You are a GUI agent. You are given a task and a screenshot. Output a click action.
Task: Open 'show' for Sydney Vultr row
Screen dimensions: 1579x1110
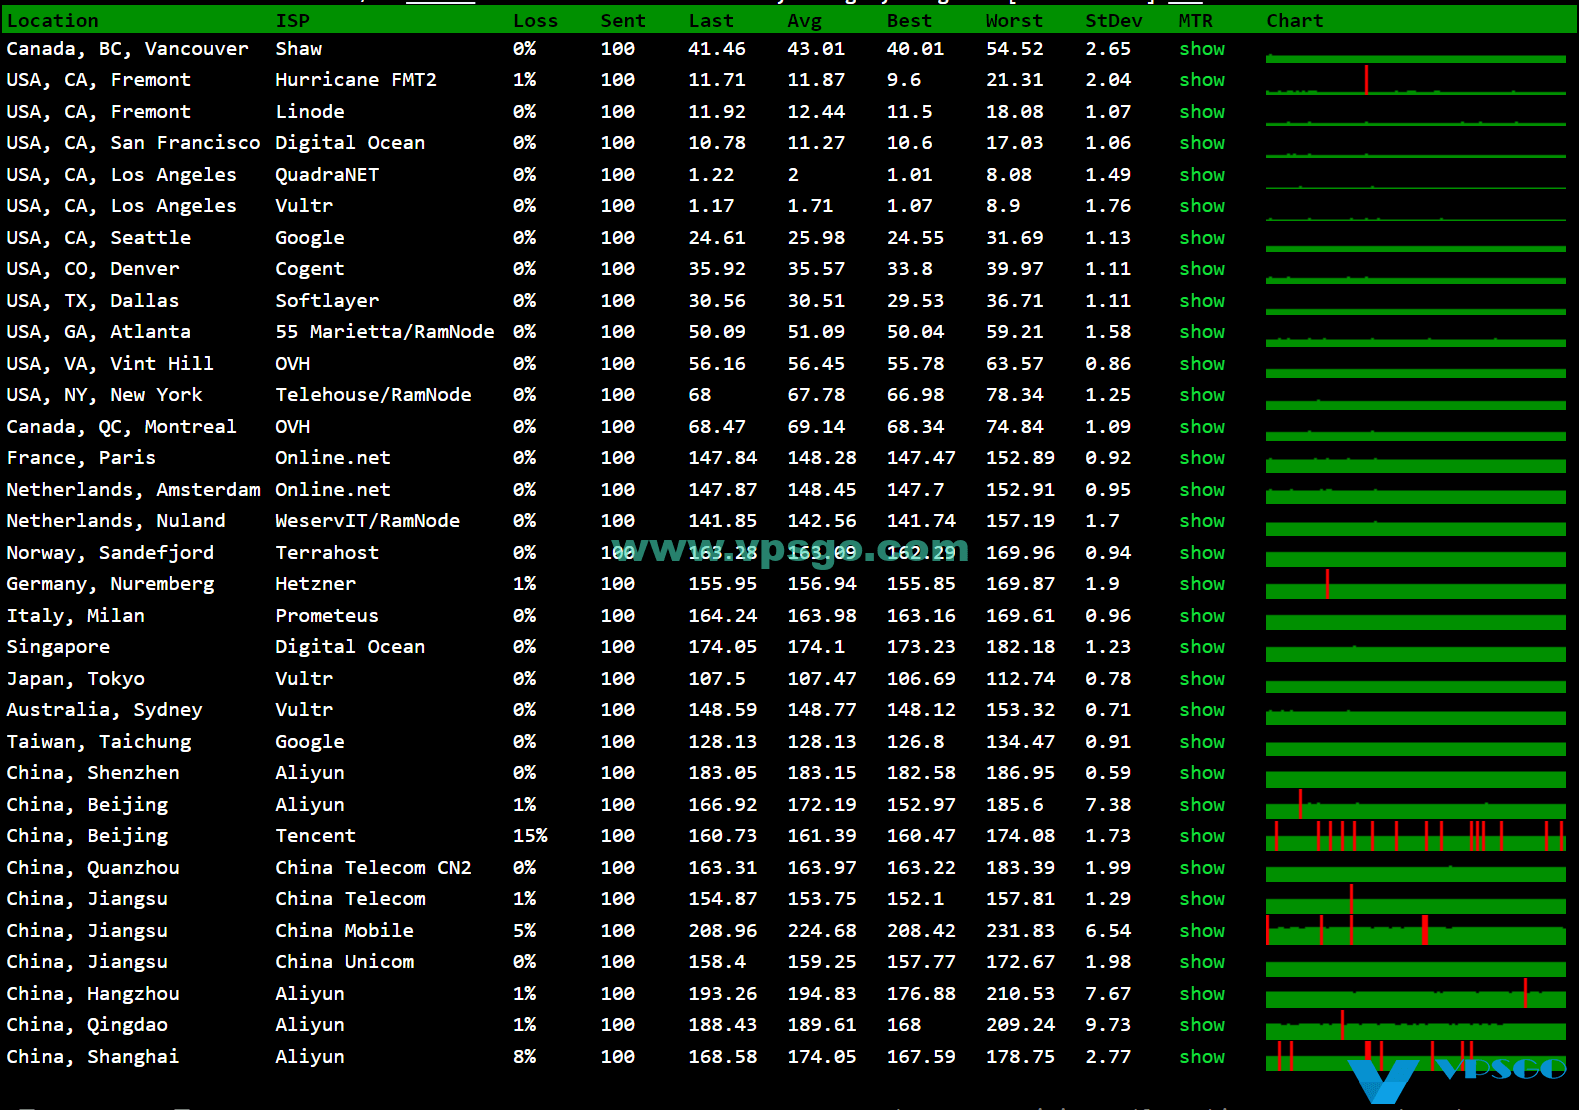[x=1201, y=710]
